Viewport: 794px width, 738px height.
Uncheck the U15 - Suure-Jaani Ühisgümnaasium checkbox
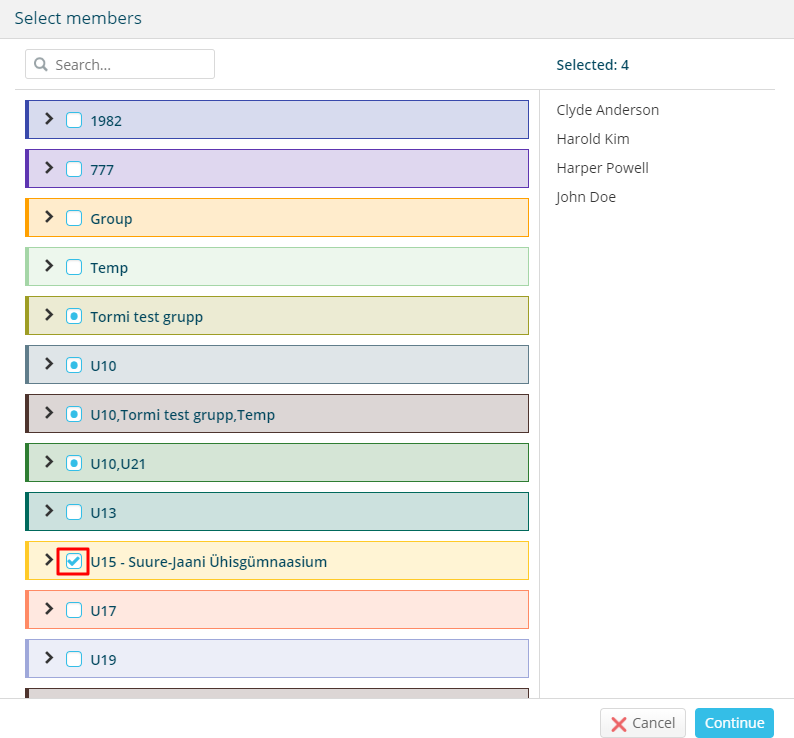click(74, 561)
